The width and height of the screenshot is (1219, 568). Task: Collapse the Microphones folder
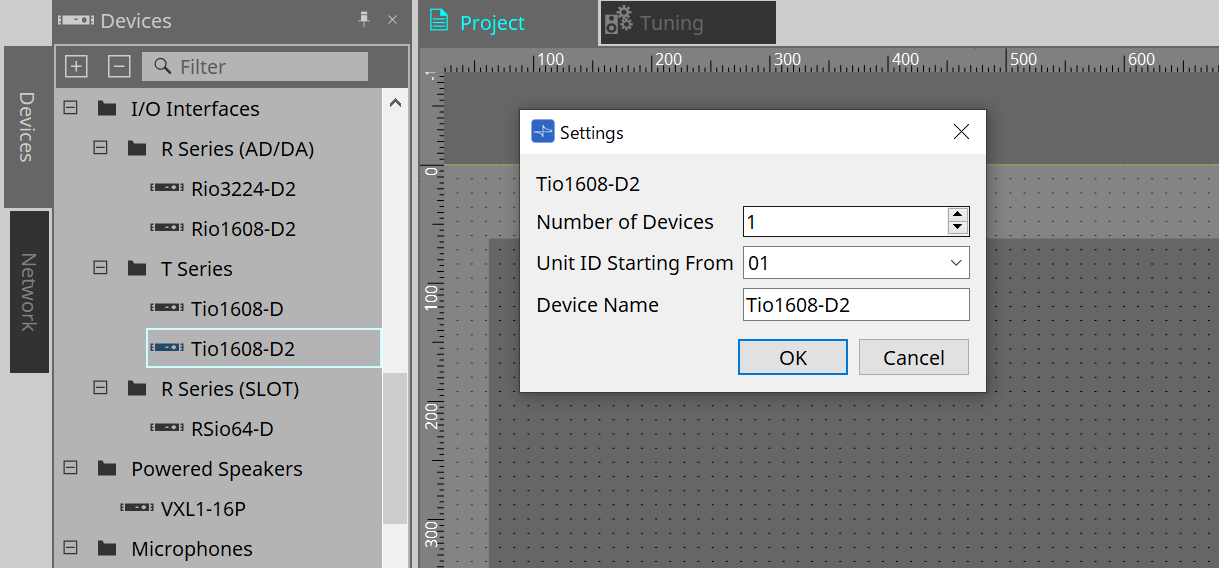(70, 548)
